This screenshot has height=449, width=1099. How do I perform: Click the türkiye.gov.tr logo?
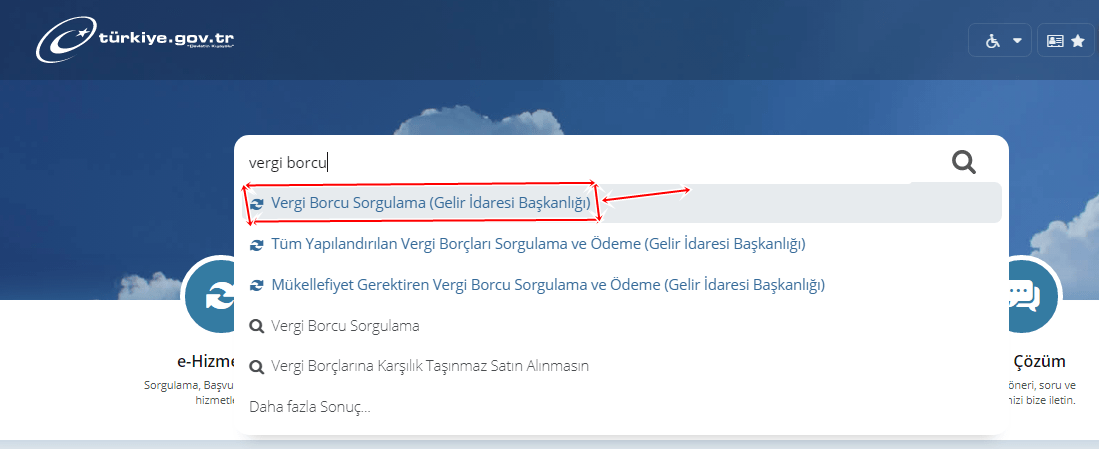pos(135,41)
